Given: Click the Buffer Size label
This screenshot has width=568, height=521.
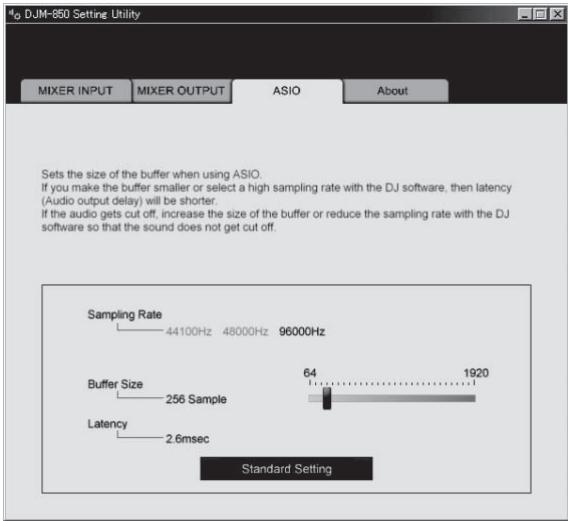Looking at the screenshot, I should 115,384.
